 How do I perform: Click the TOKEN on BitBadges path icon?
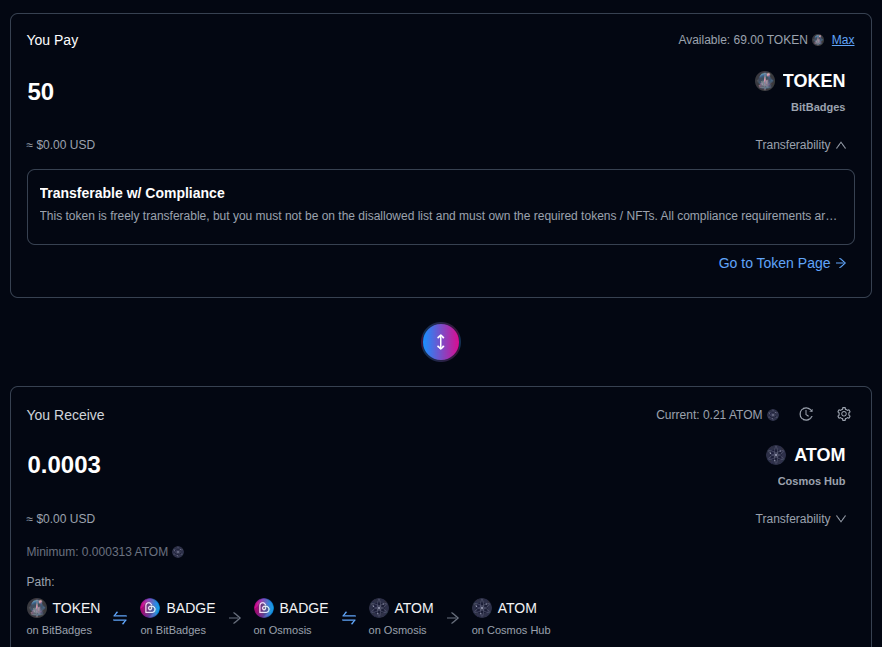pos(37,608)
